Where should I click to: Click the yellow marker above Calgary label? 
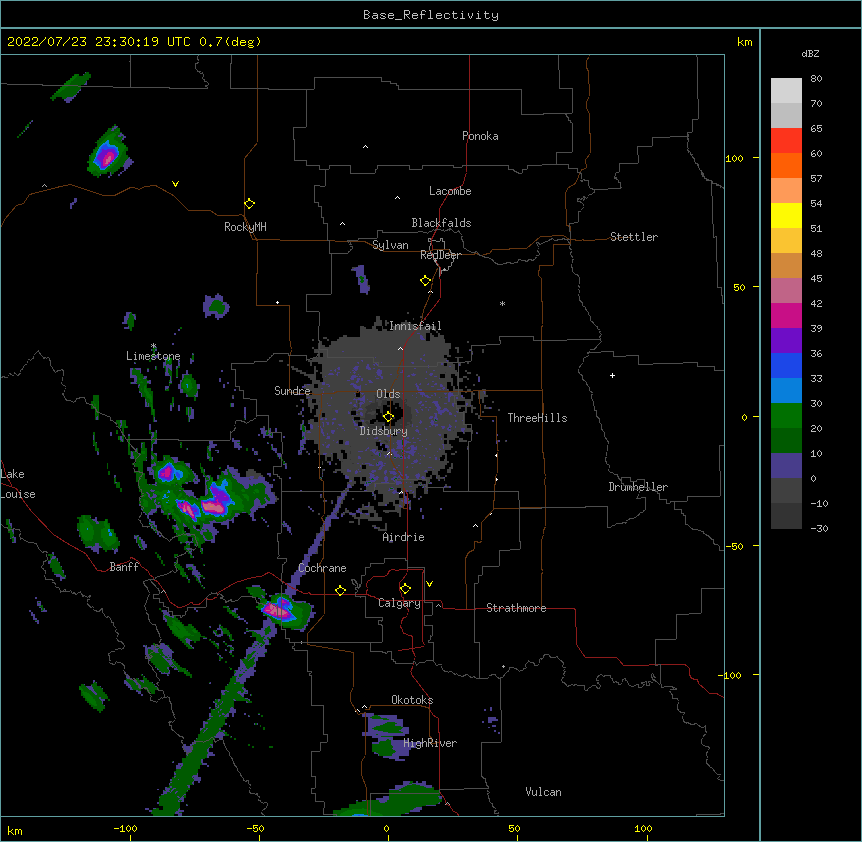(405, 589)
